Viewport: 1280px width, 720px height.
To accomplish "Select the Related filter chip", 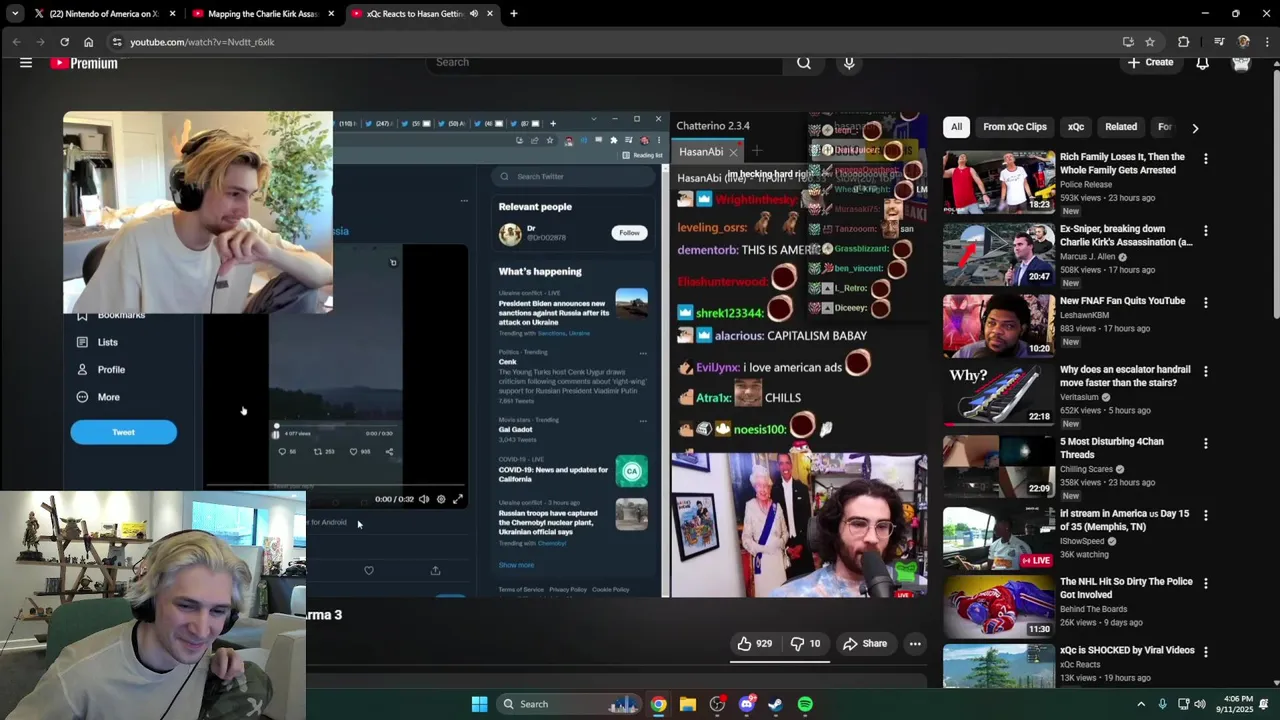I will click(x=1121, y=127).
